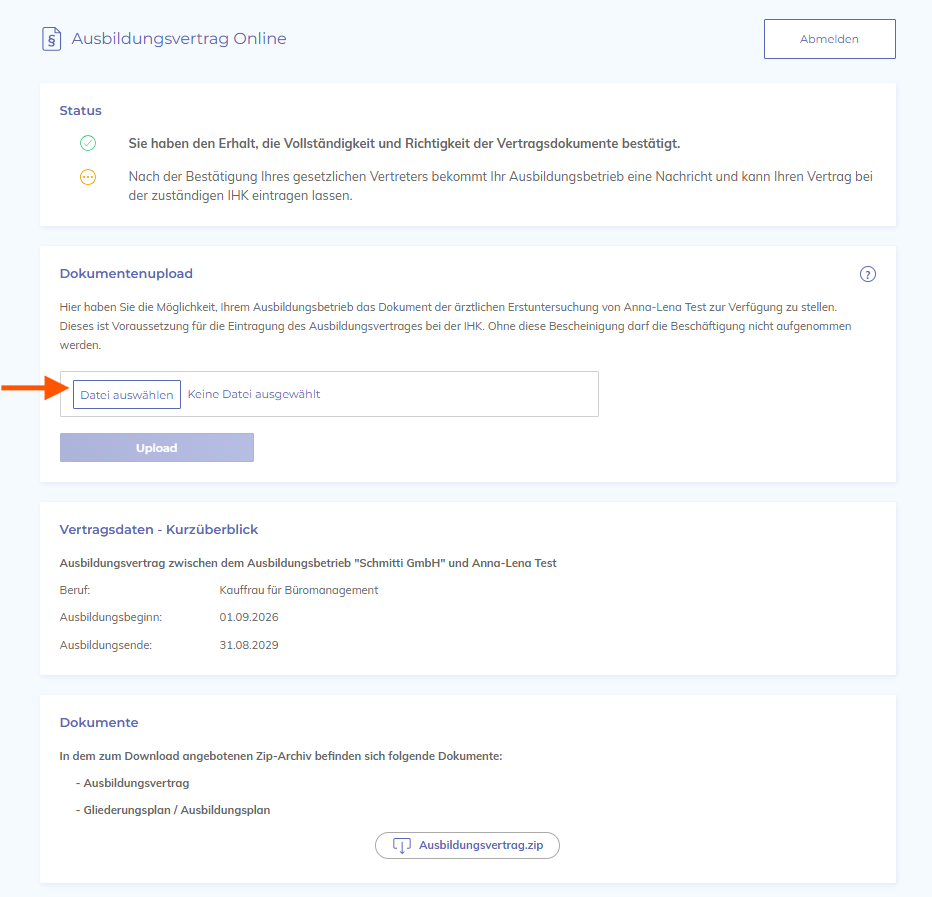Click the green checkmark status icon

[x=88, y=143]
